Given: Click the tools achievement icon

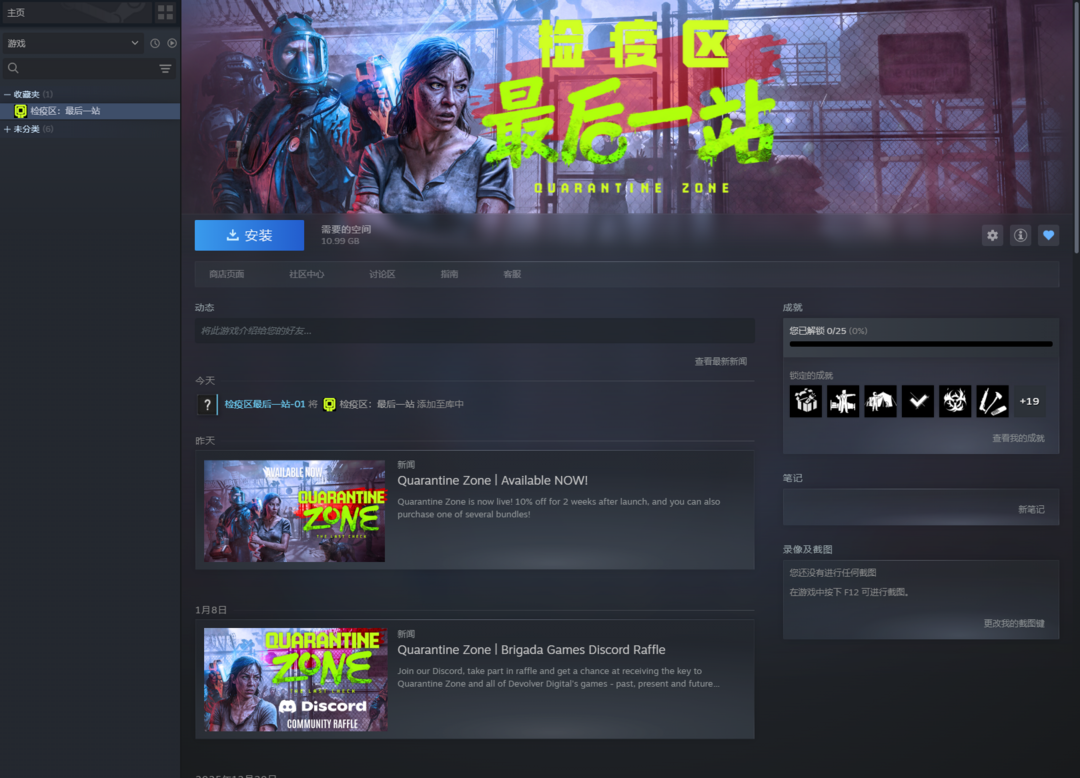Looking at the screenshot, I should [x=992, y=401].
